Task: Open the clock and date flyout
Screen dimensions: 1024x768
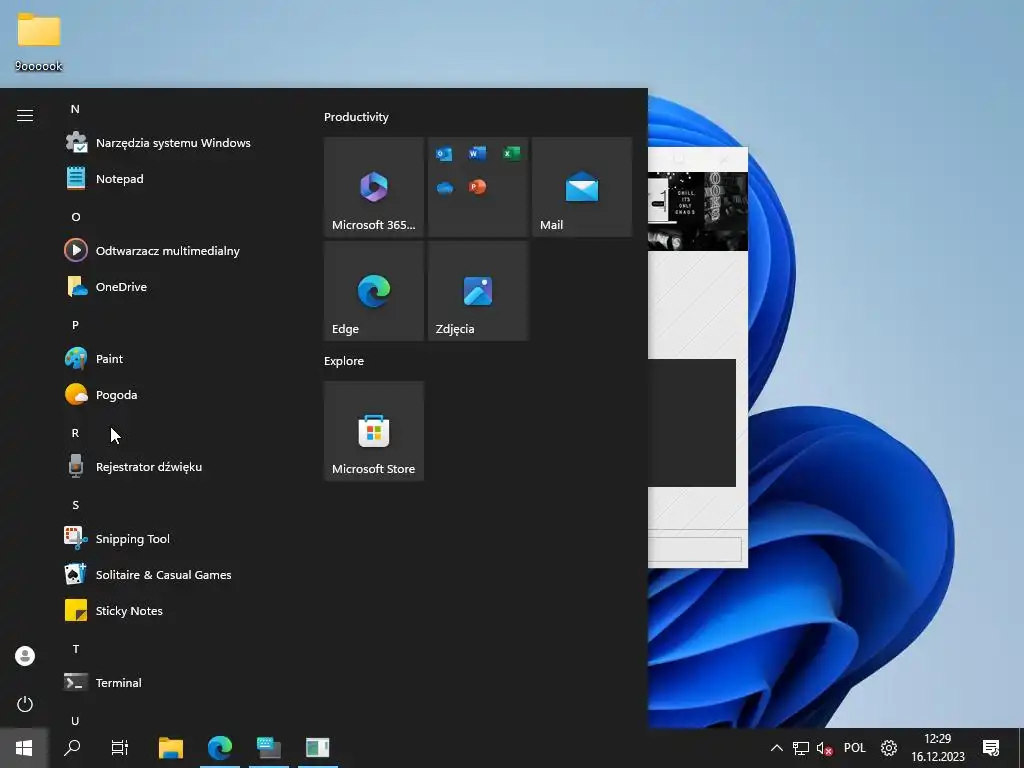Action: click(938, 748)
